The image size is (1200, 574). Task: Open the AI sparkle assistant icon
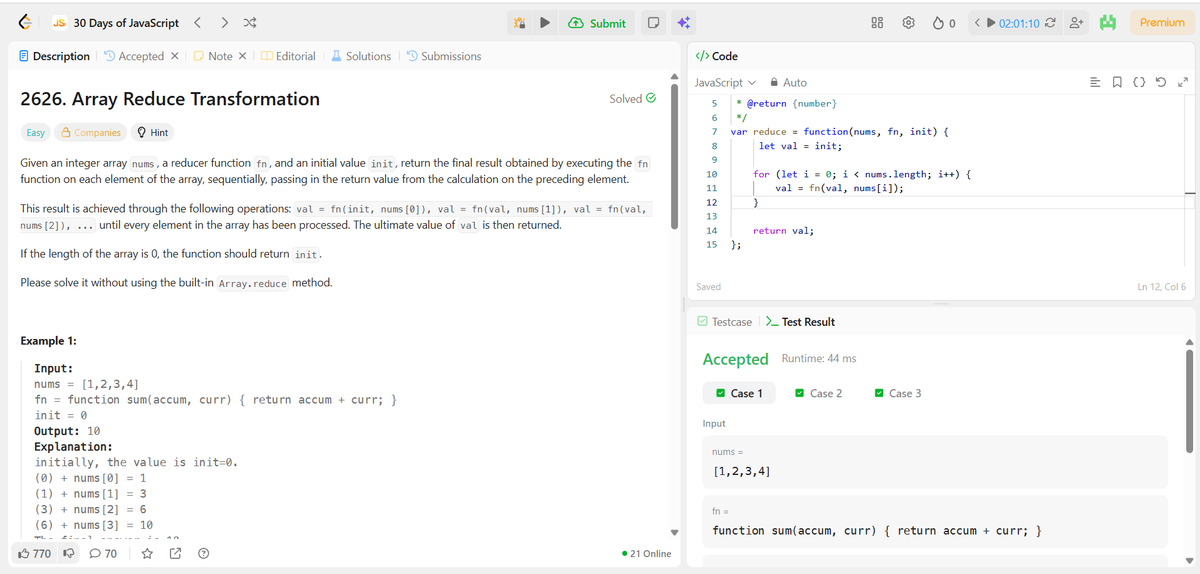point(682,22)
